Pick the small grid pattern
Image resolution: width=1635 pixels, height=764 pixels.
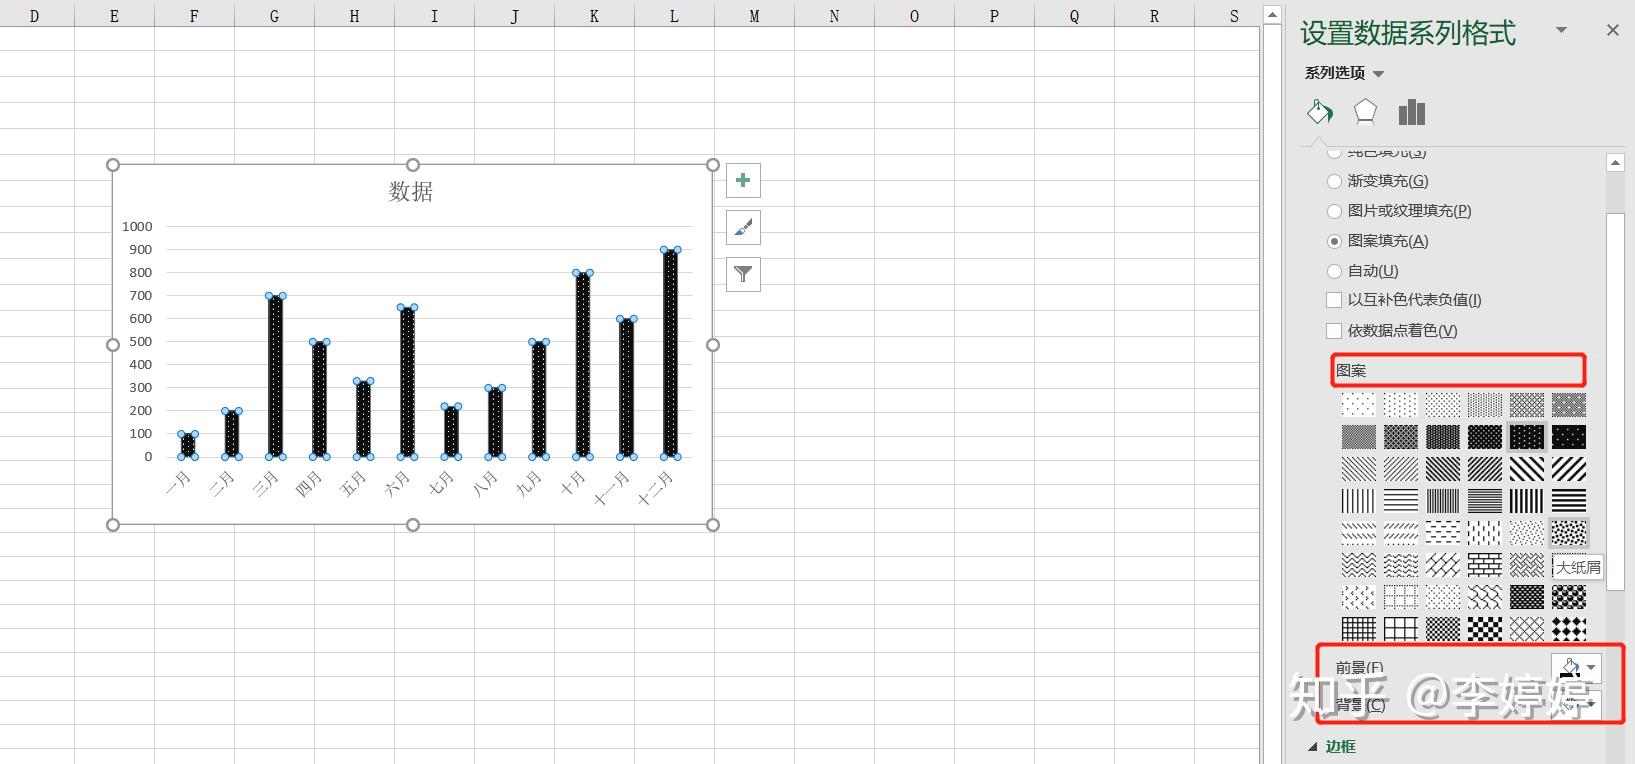click(x=1358, y=629)
